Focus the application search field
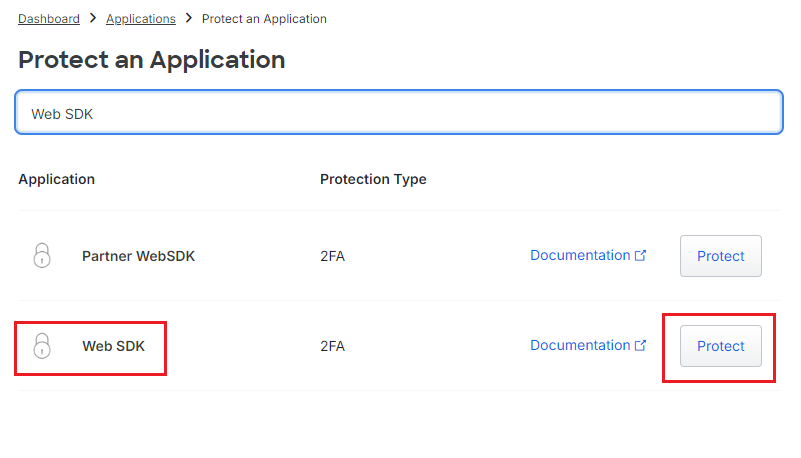Viewport: 801px width, 458px height. pyautogui.click(x=398, y=114)
